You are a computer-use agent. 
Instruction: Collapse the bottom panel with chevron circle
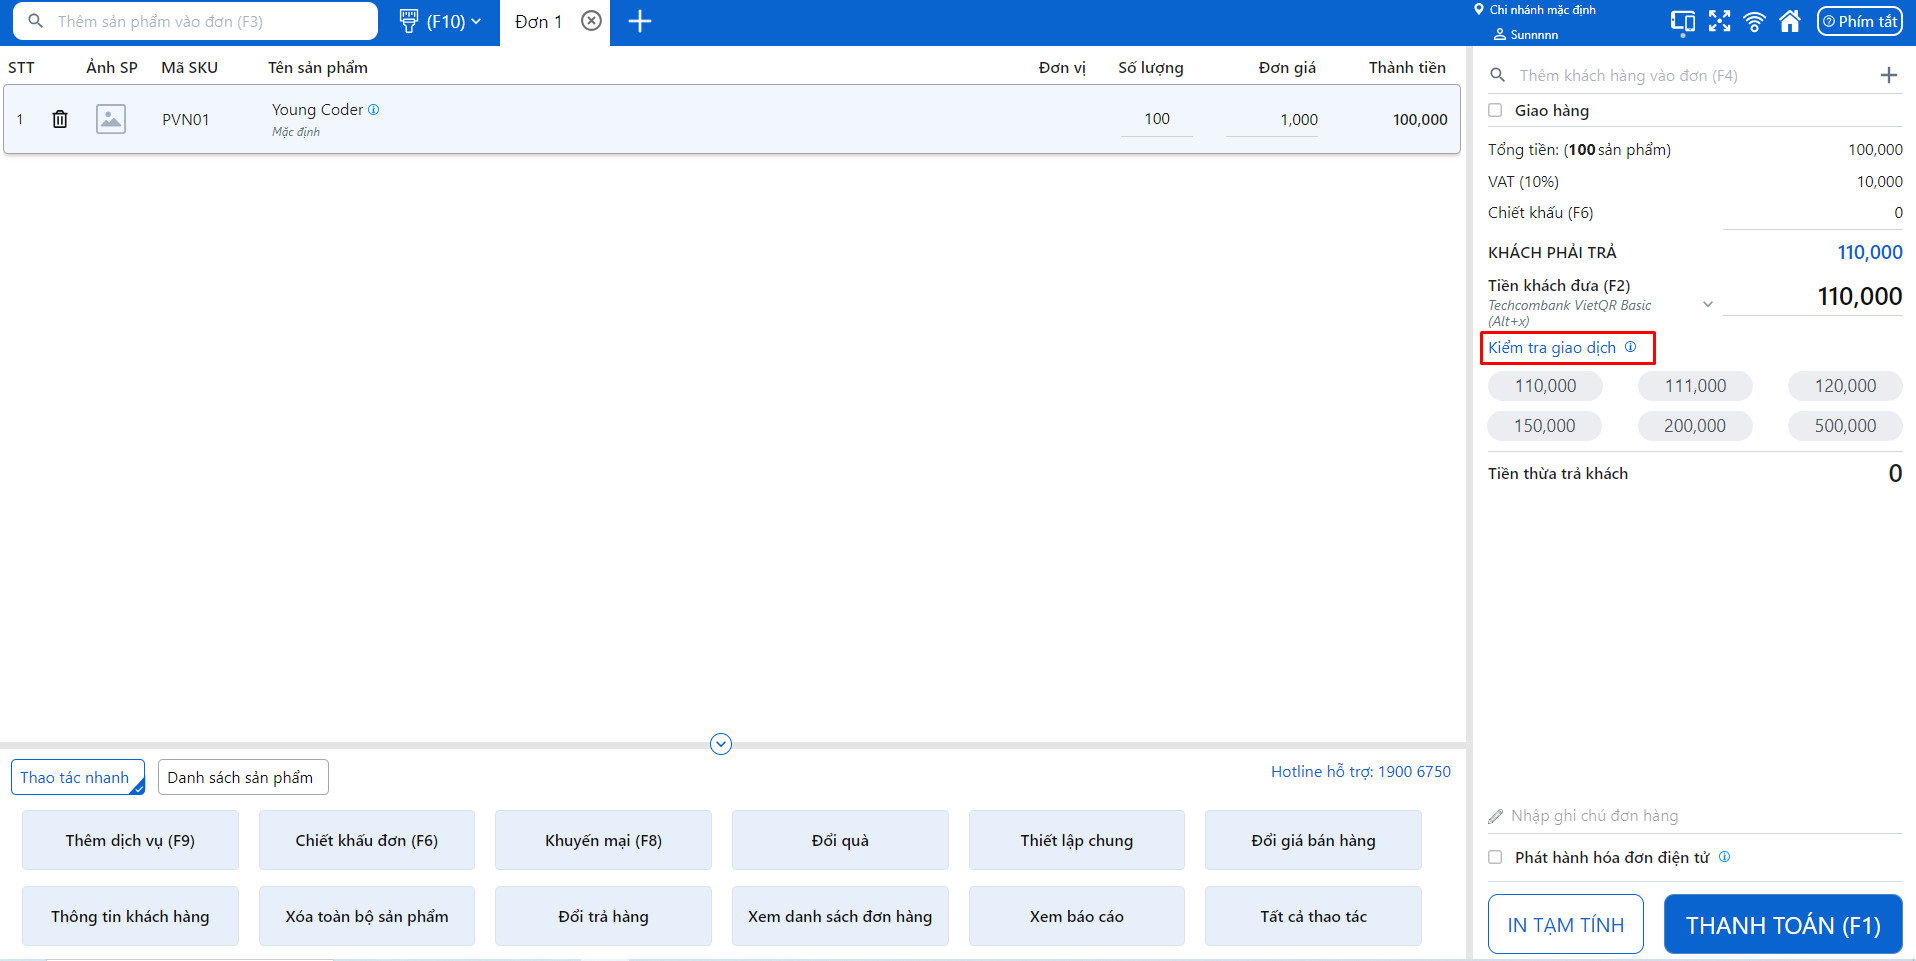point(721,744)
